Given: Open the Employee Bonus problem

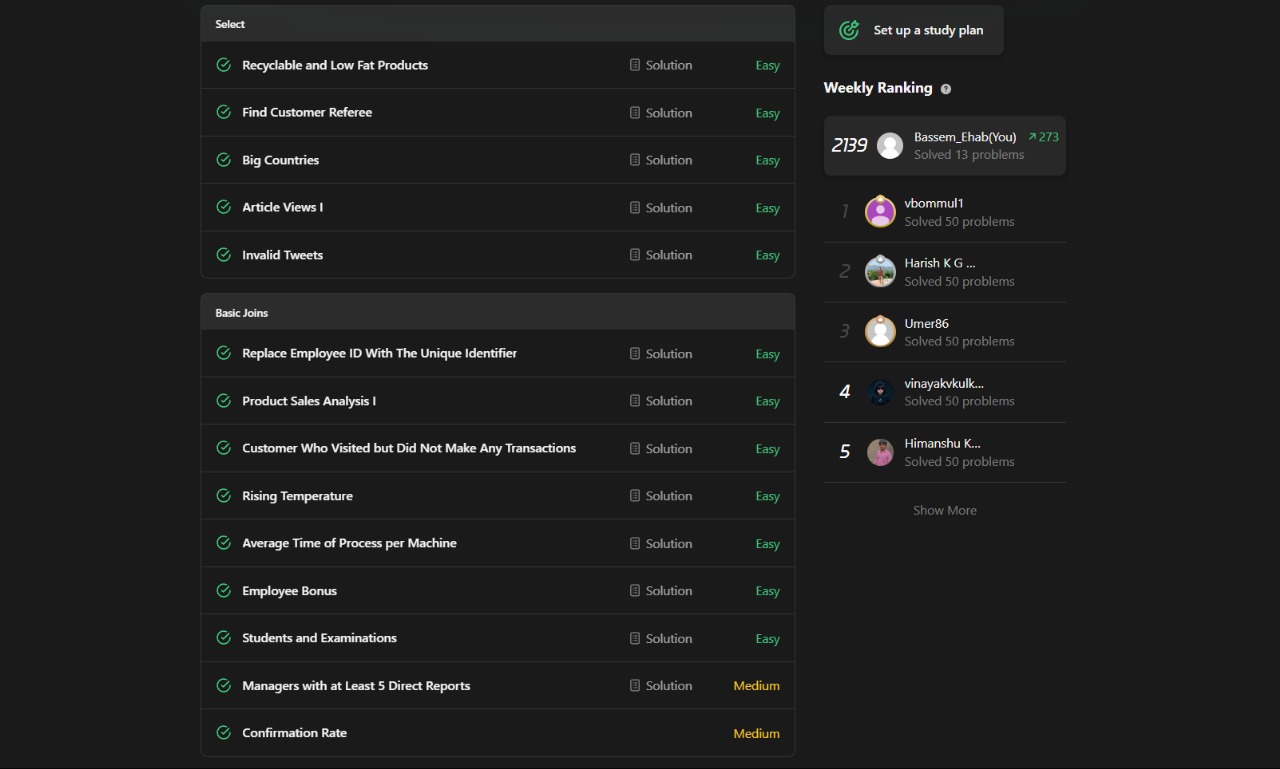Looking at the screenshot, I should point(290,591).
